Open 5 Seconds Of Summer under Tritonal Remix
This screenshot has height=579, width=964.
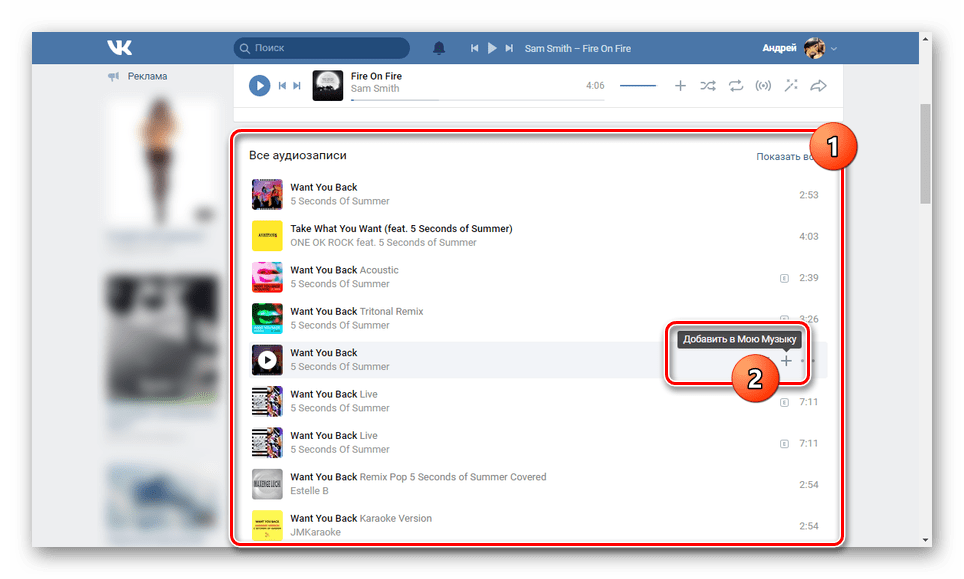point(340,326)
